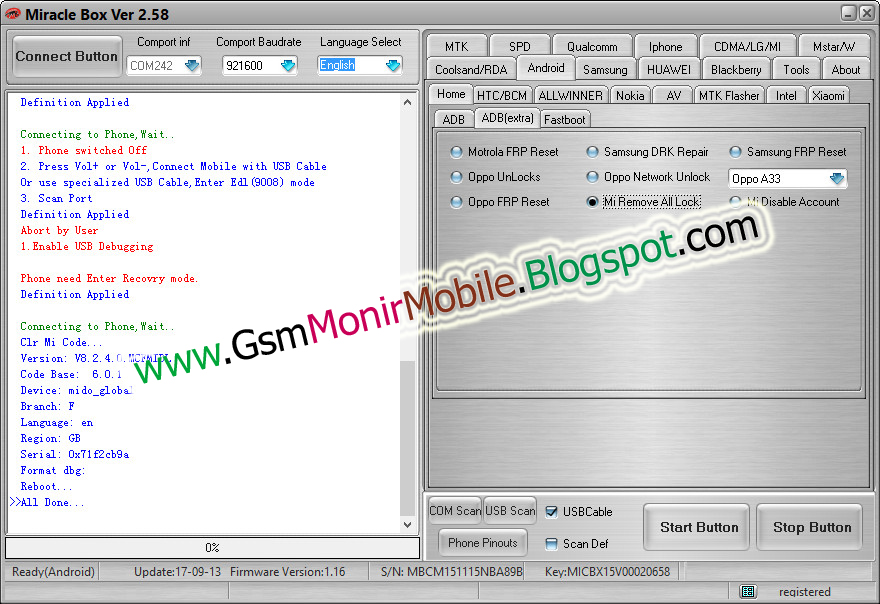Click the log scrollbar up arrow
This screenshot has height=604, width=880.
pyautogui.click(x=407, y=102)
